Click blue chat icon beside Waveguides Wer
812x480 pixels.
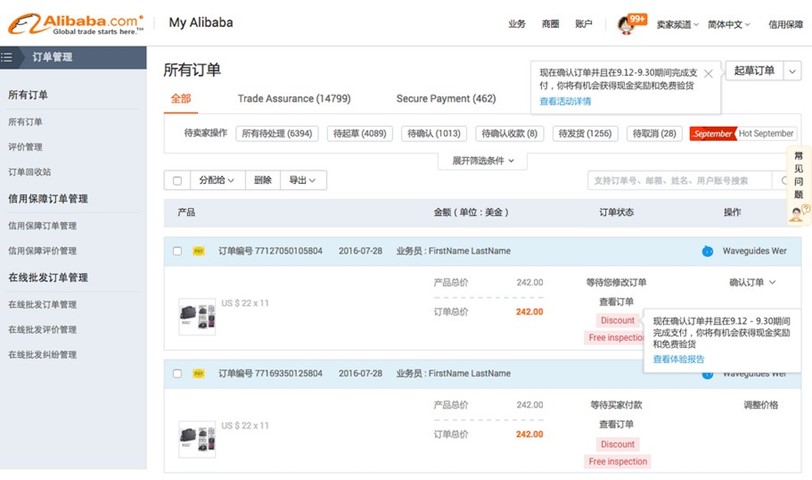(707, 251)
